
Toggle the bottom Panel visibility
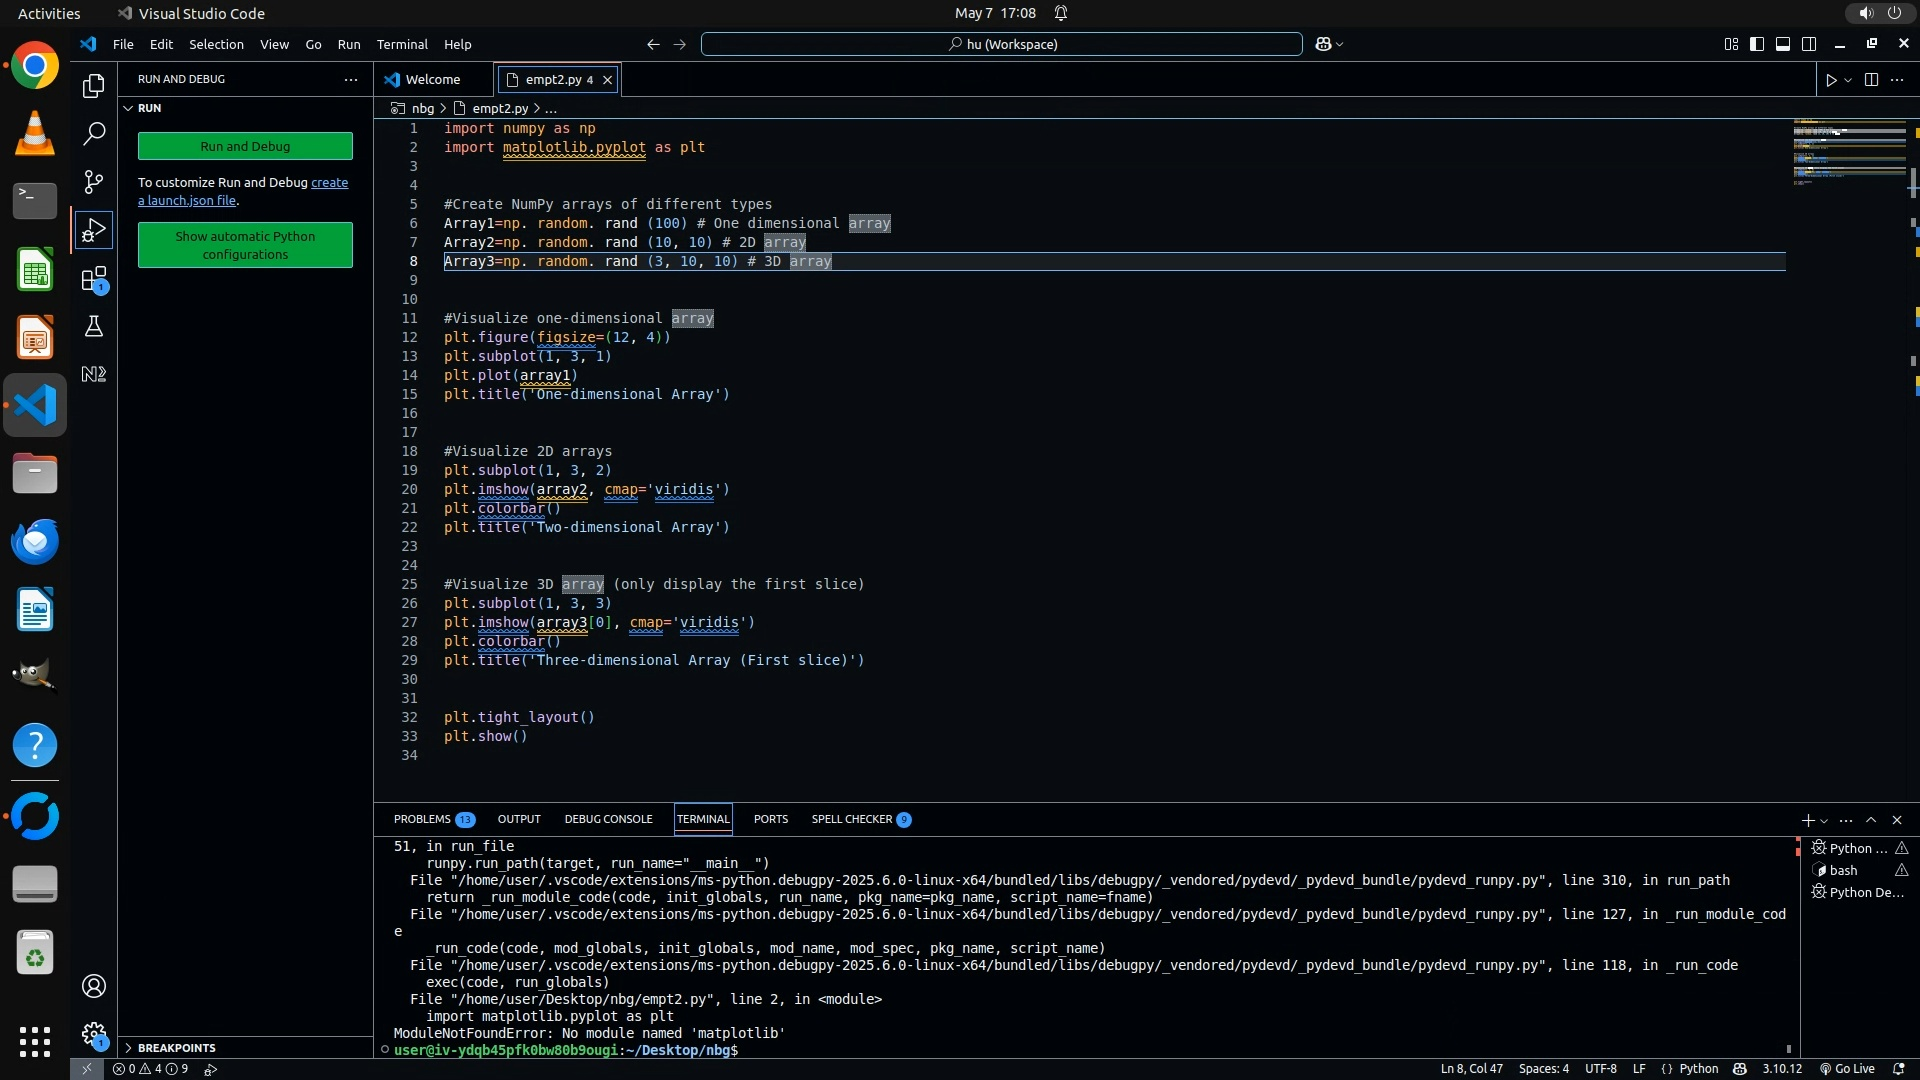tap(1783, 44)
